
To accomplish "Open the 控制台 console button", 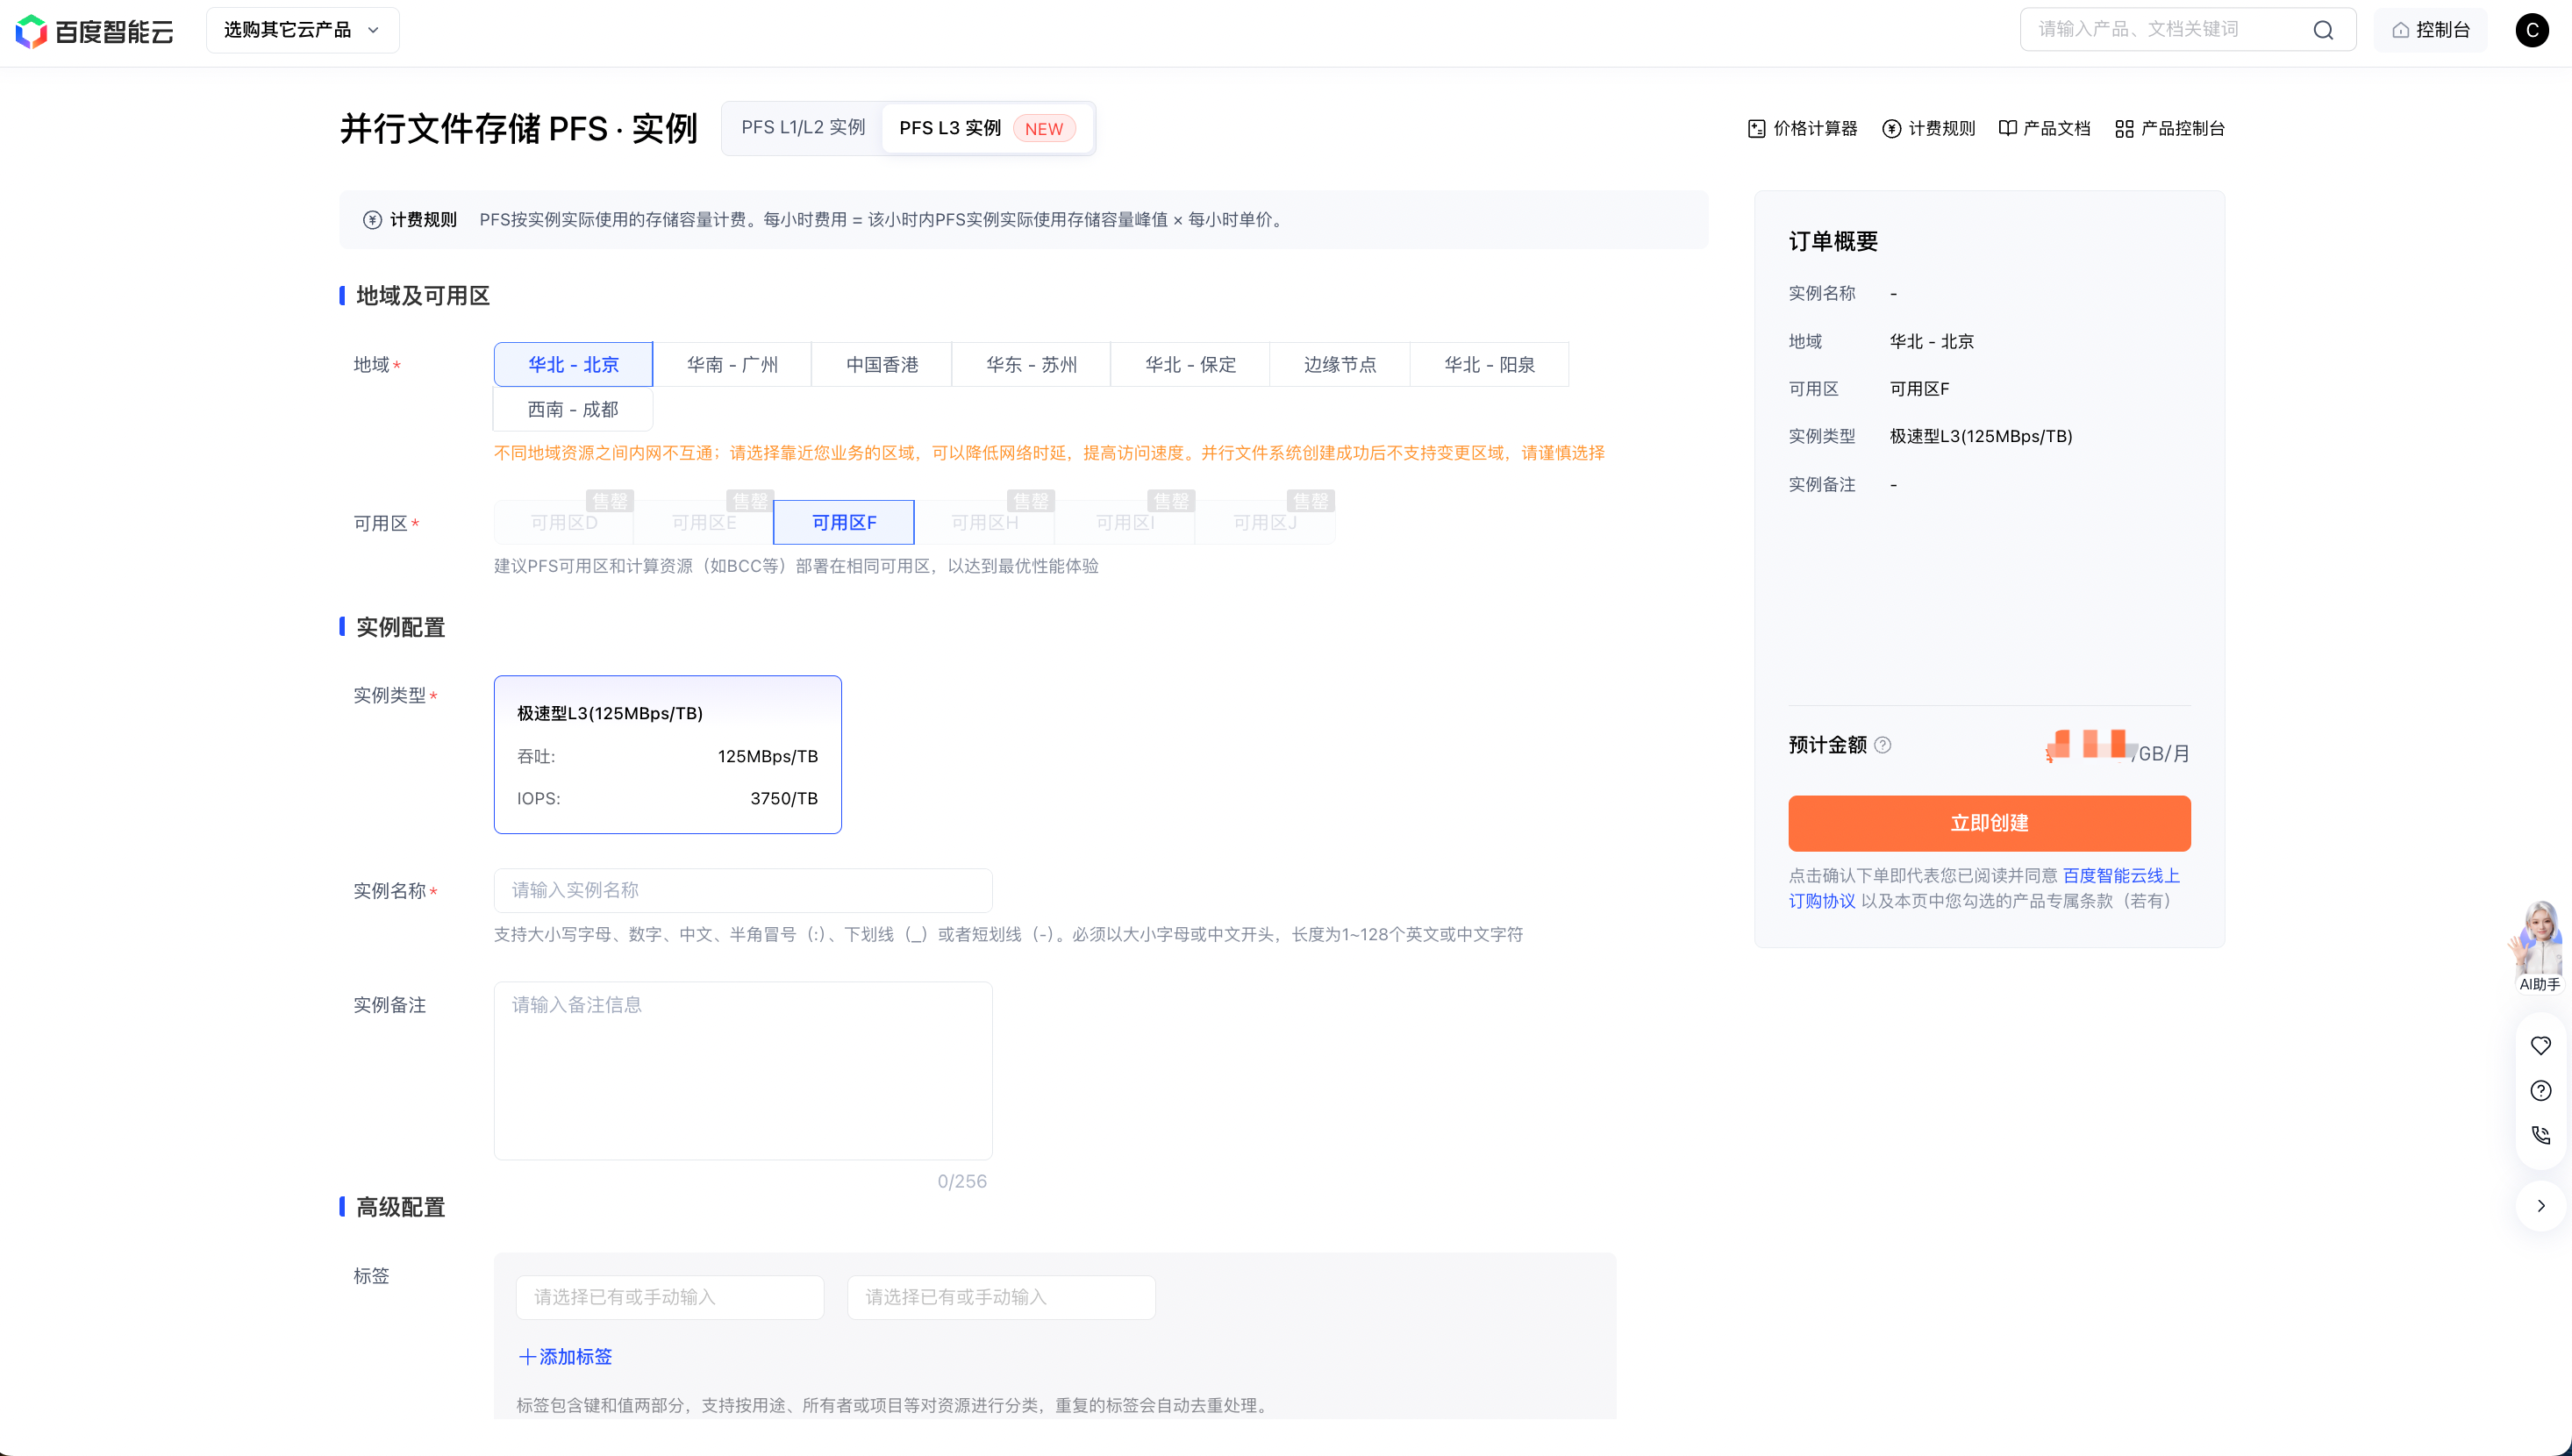I will tap(2430, 30).
